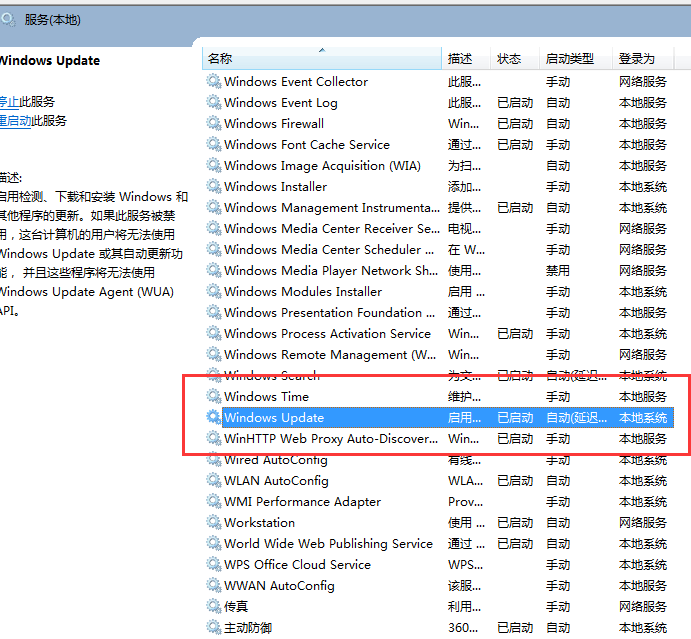The width and height of the screenshot is (691, 639).
Task: Click the gear icon beside Windows Event Collector
Action: point(214,82)
